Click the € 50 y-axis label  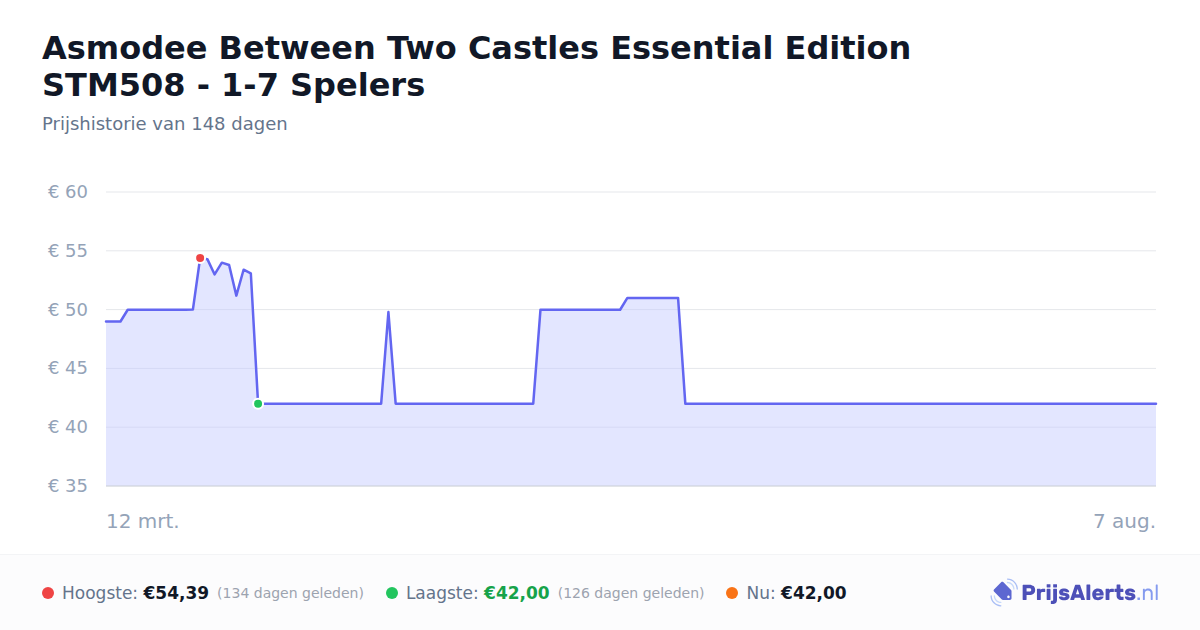[68, 310]
